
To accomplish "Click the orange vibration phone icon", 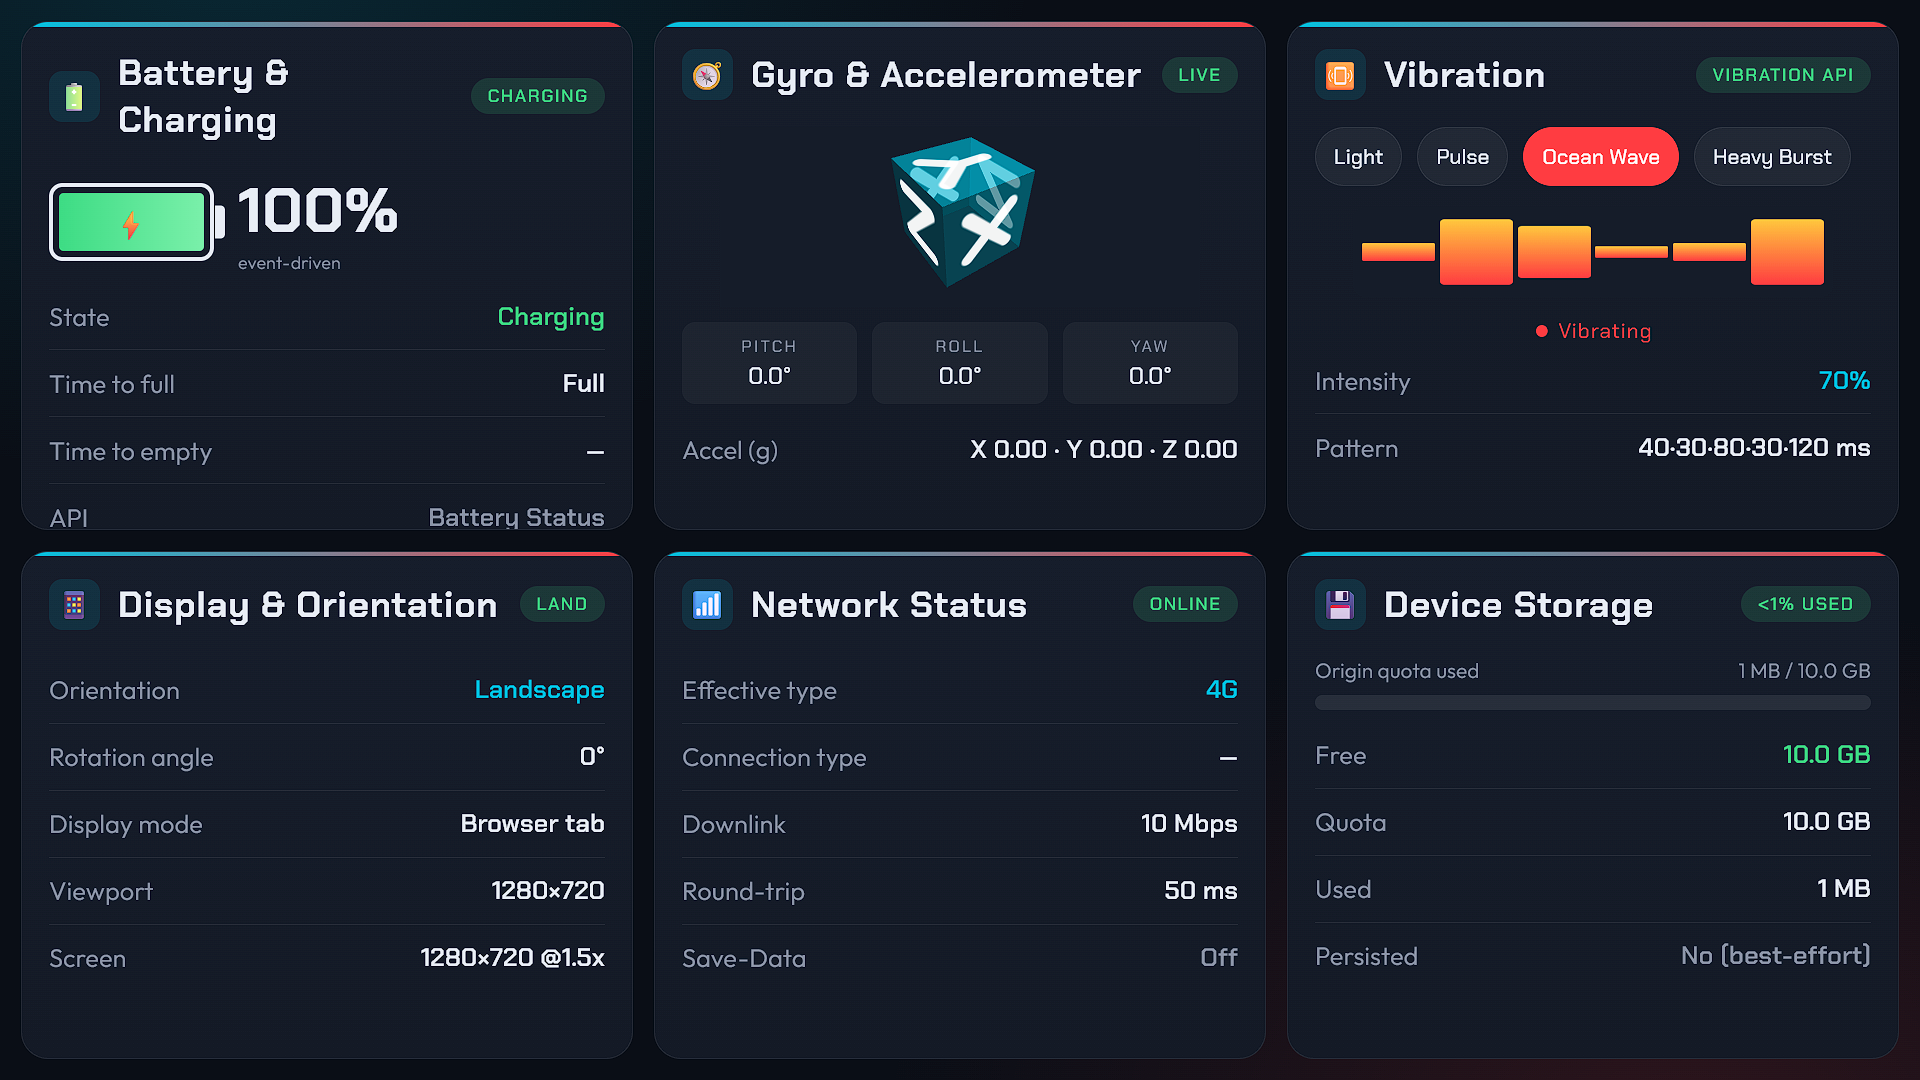I will 1340,75.
